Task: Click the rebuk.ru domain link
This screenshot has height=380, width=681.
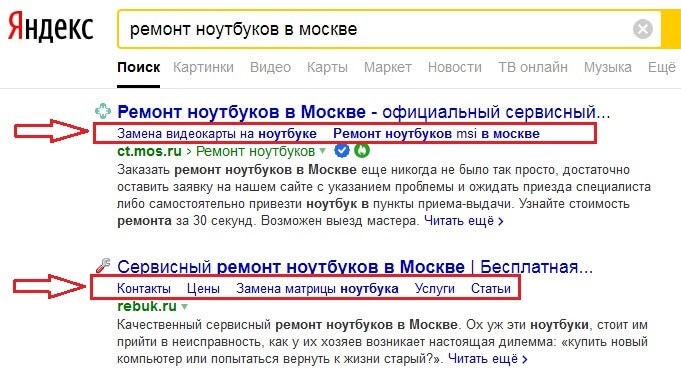Action: point(147,306)
